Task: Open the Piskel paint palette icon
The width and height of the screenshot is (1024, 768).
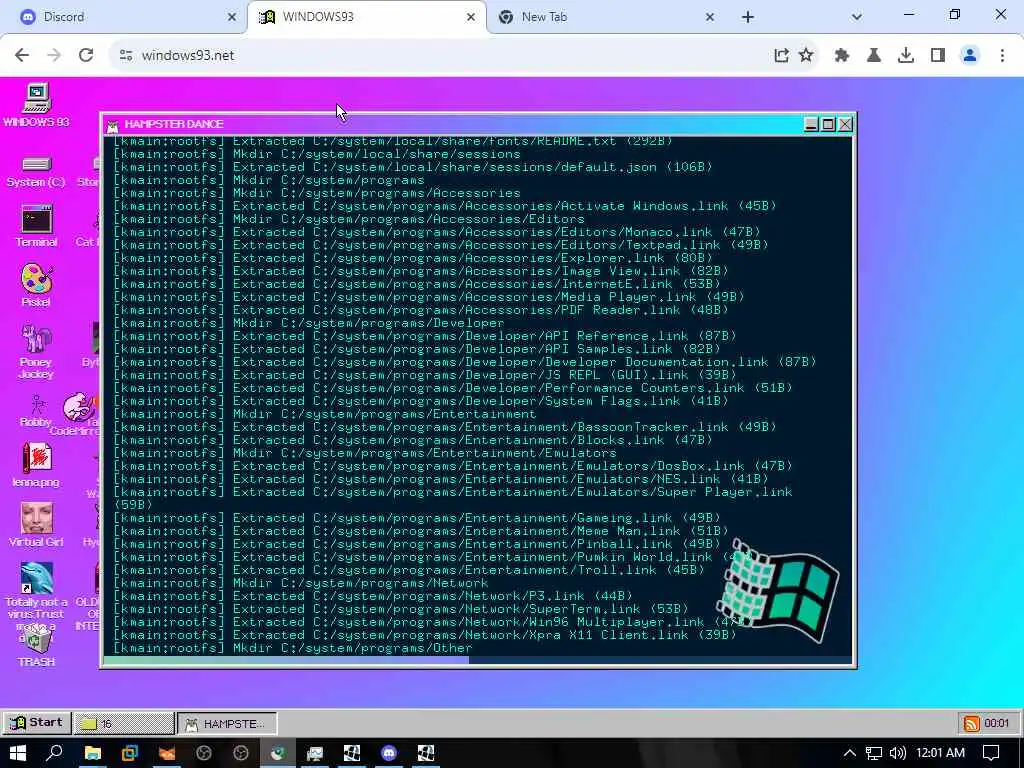Action: [x=36, y=285]
